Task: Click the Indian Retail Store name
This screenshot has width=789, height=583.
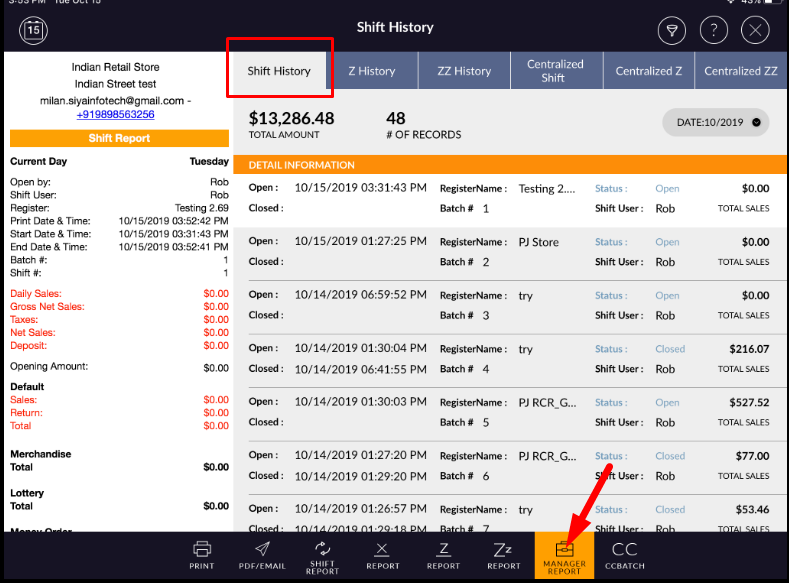Action: [x=115, y=67]
